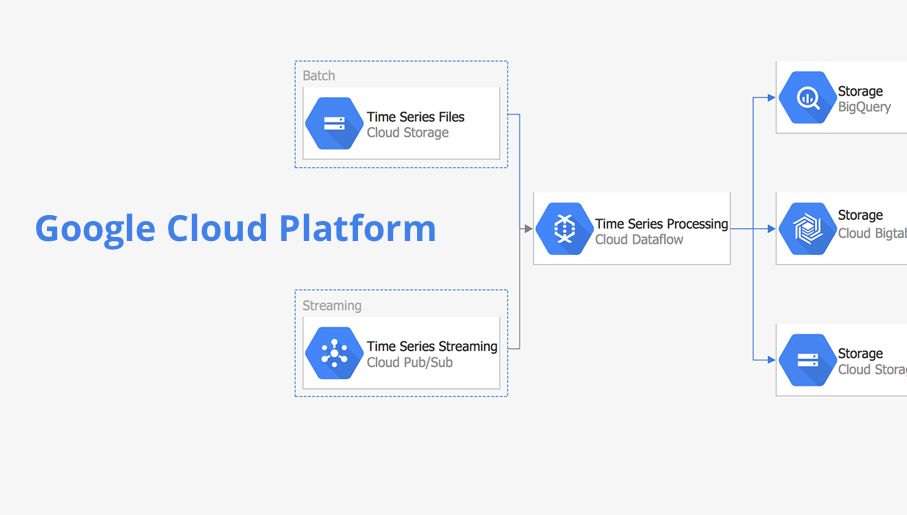Select the Cloud Dataflow hexagon icon
Viewport: 907px width, 515px height.
tap(565, 229)
